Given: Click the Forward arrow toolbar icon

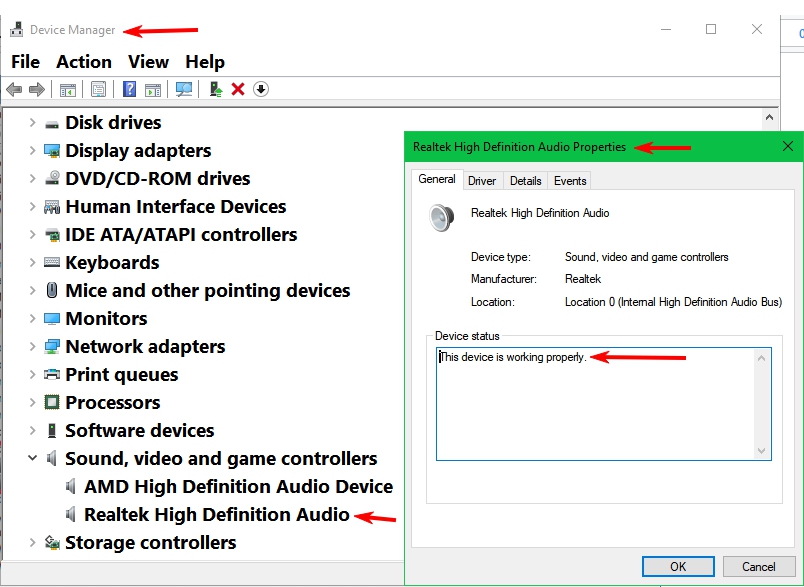Looking at the screenshot, I should point(37,89).
